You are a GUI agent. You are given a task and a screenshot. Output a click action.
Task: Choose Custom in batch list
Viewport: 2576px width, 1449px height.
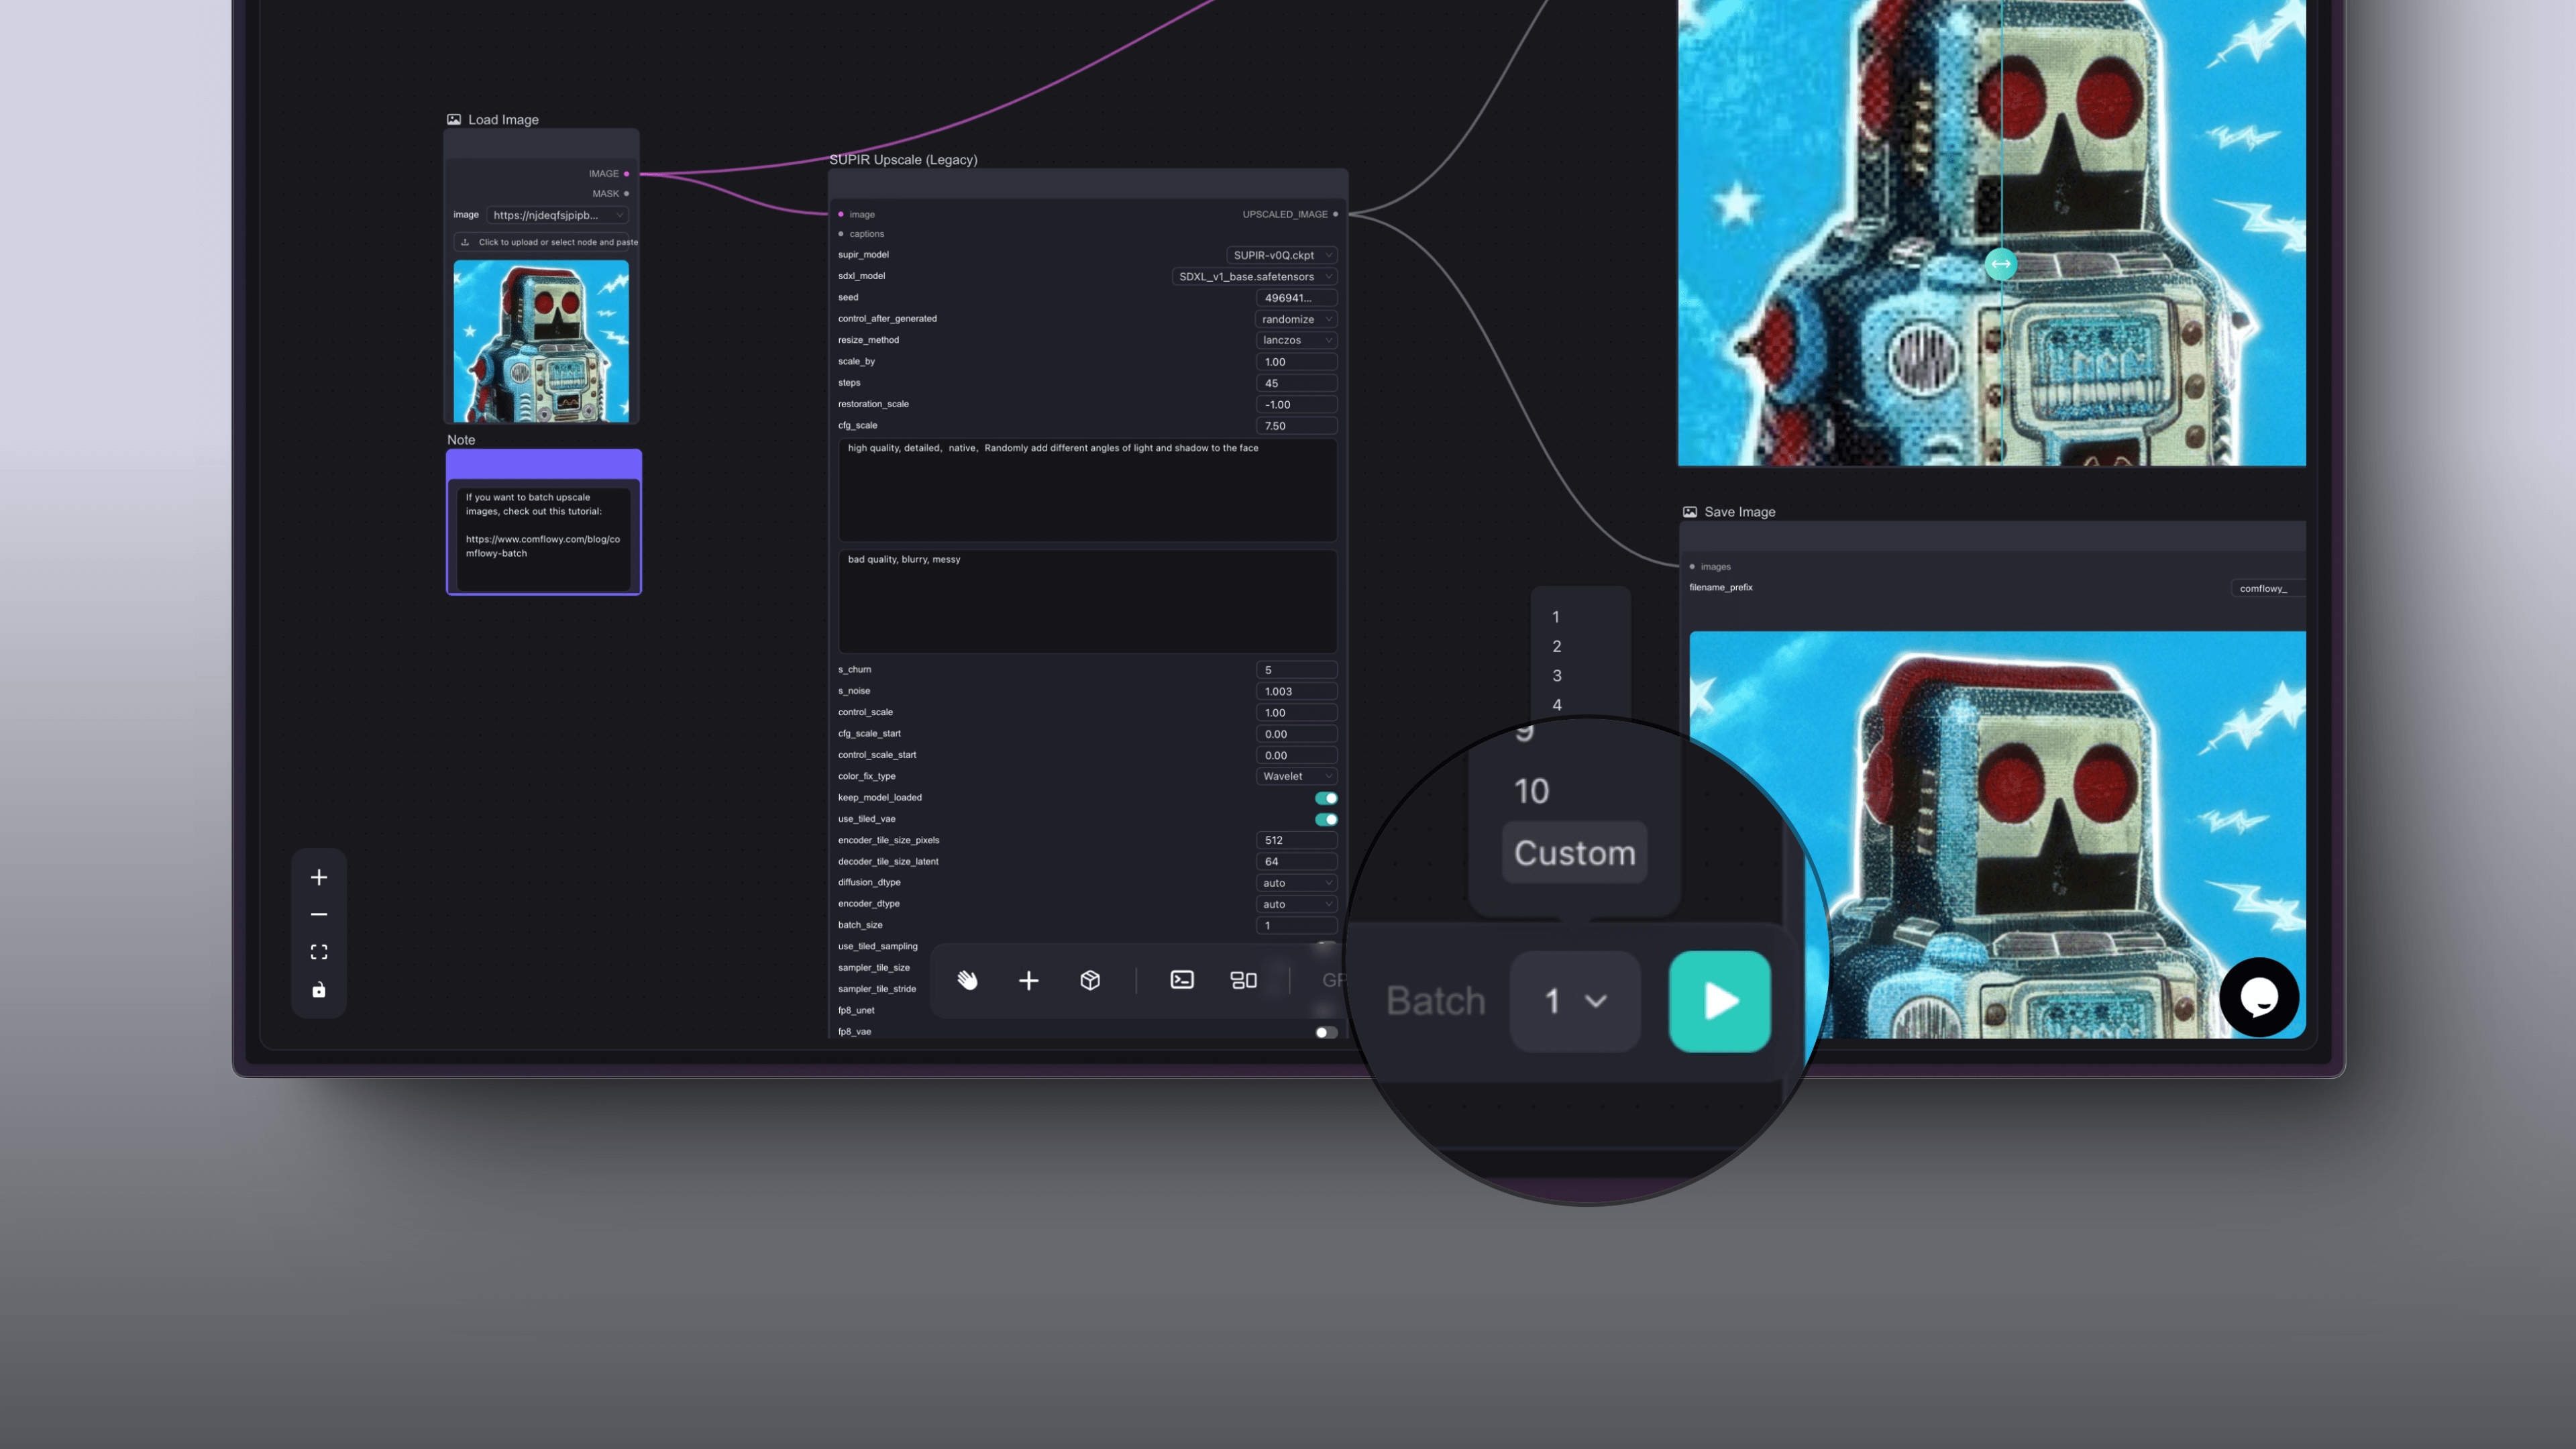click(x=1574, y=853)
